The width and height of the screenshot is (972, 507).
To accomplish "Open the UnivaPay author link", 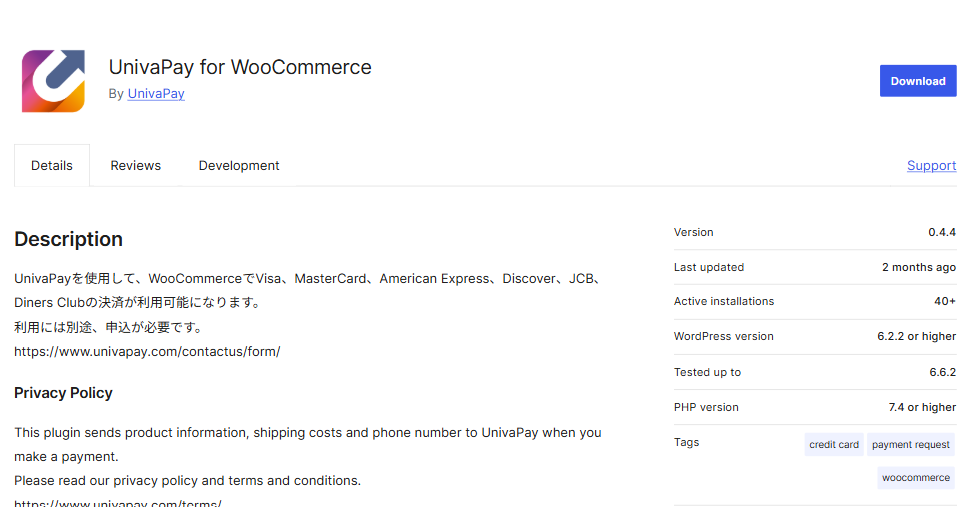I will click(156, 94).
